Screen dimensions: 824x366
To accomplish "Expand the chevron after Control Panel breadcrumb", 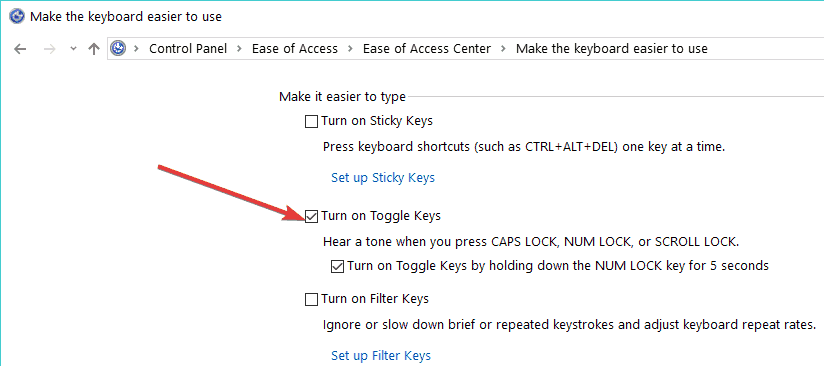I will click(x=240, y=49).
